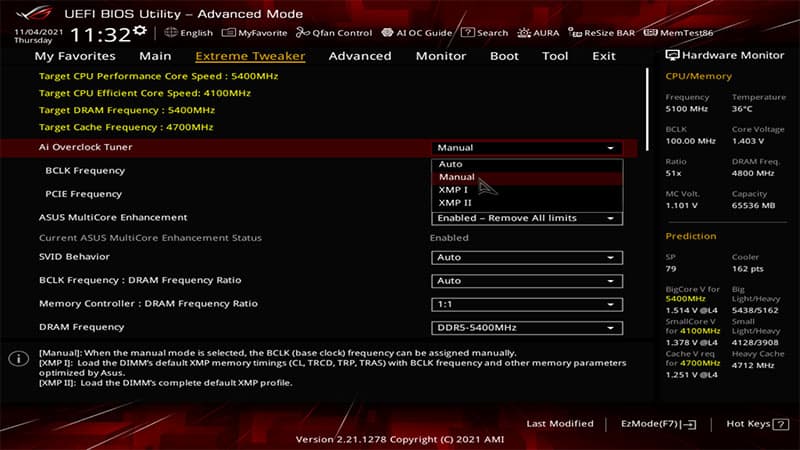The width and height of the screenshot is (800, 450).
Task: Switch to the My Favorites tab
Action: (75, 56)
